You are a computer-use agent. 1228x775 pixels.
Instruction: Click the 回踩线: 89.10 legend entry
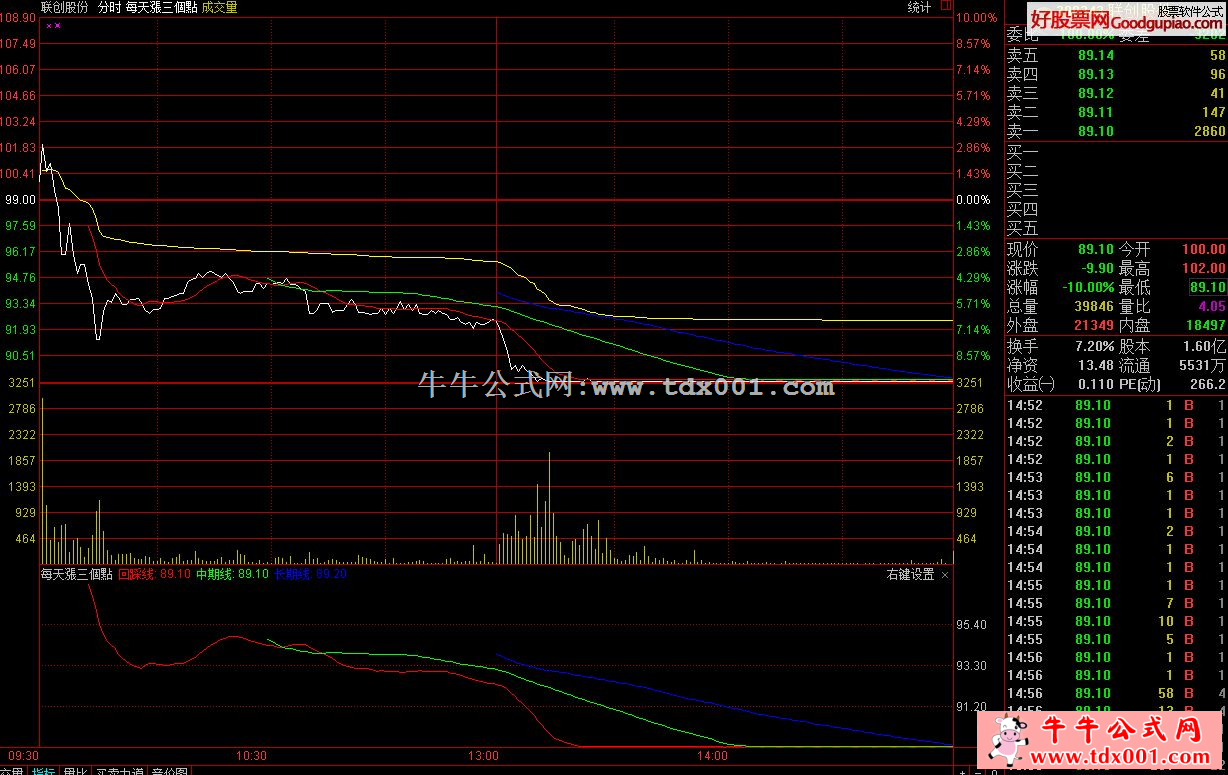[154, 574]
